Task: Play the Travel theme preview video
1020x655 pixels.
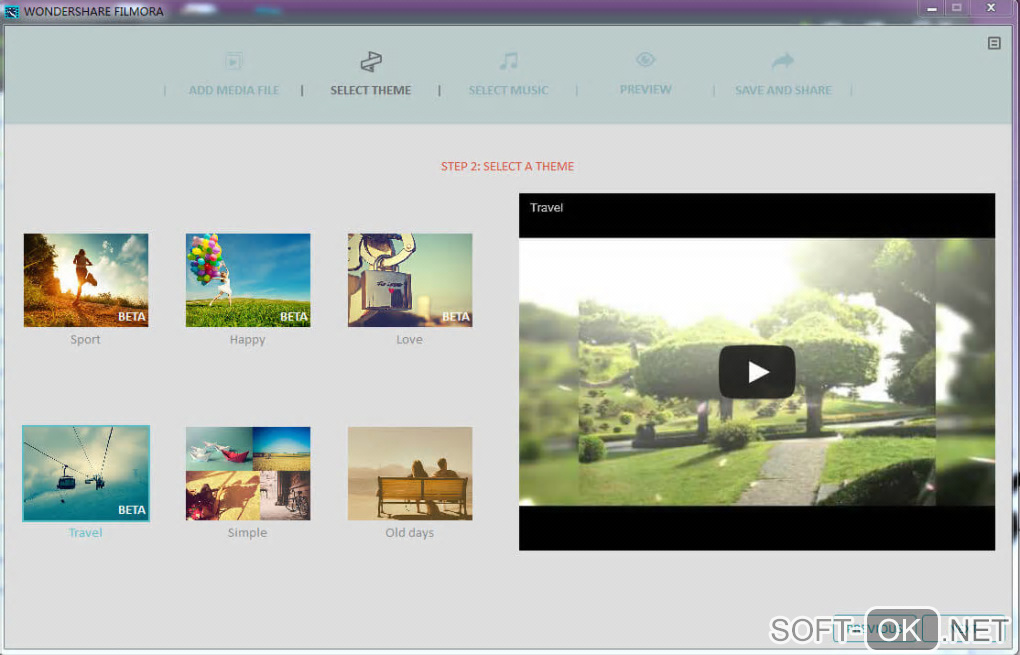Action: point(757,371)
